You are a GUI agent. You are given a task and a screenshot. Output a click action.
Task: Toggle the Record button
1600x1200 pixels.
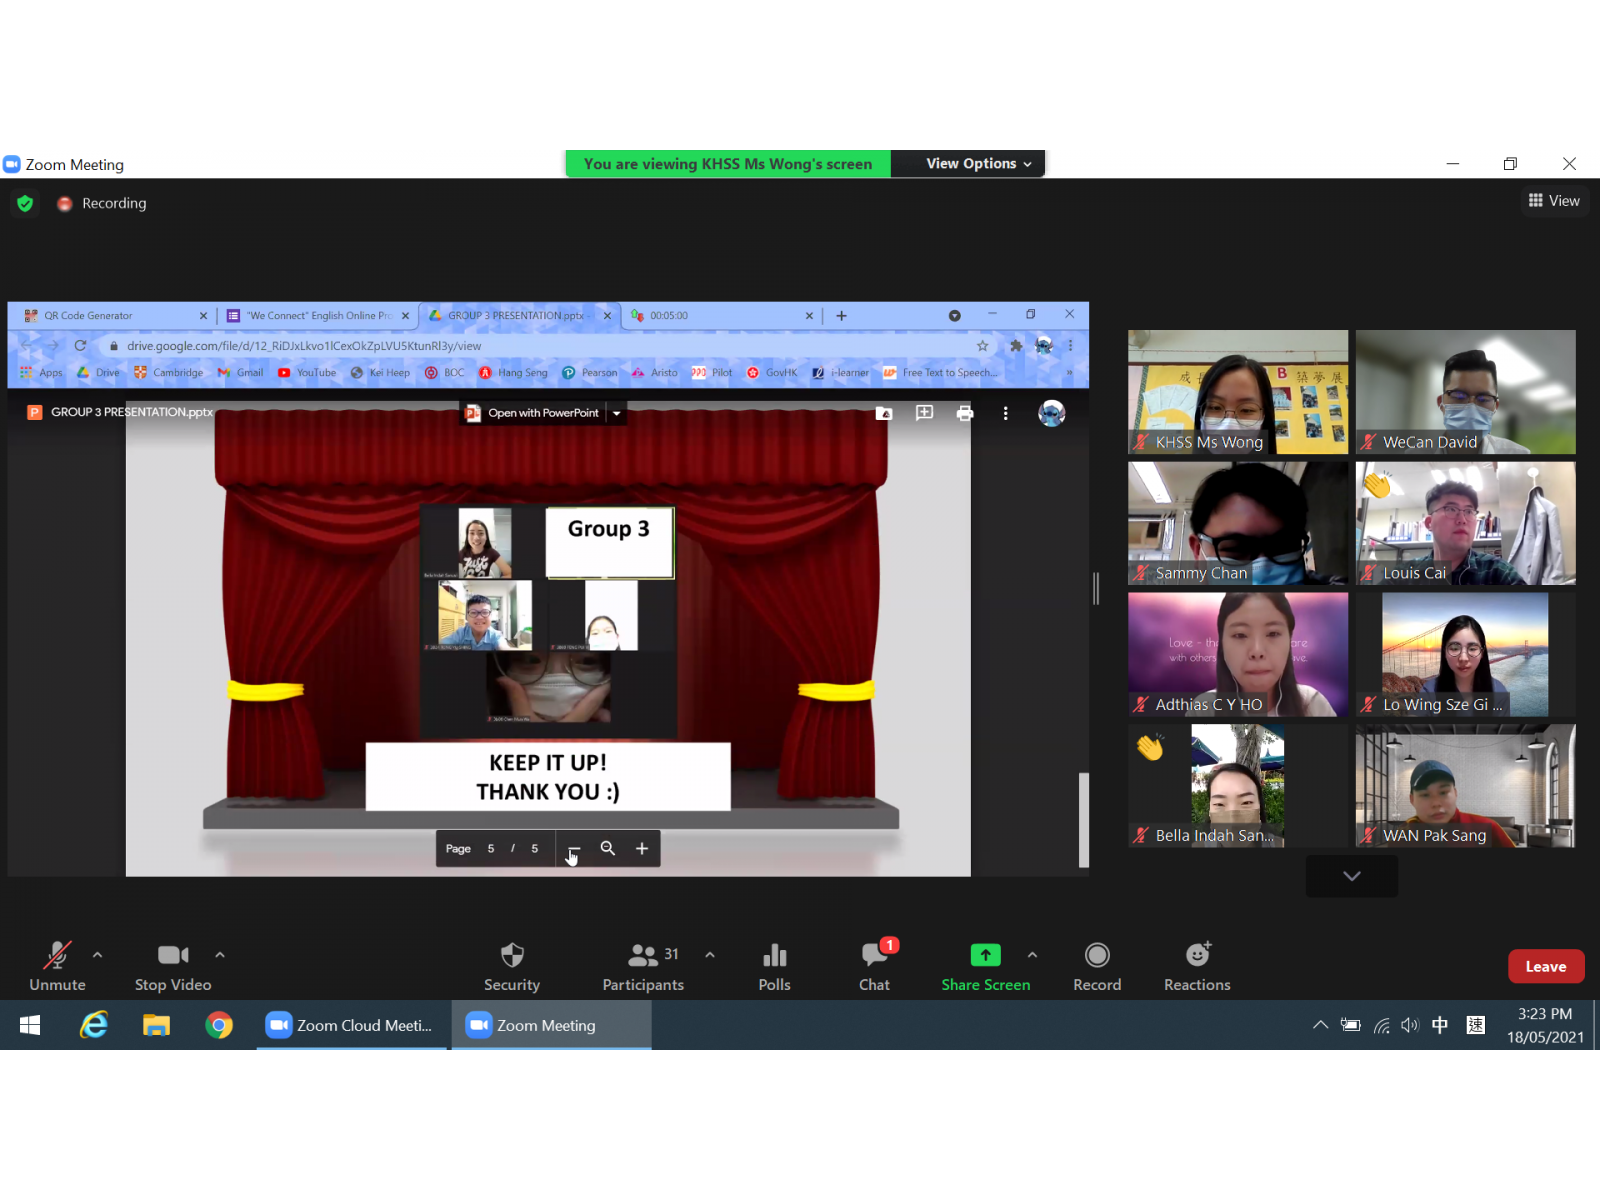click(x=1097, y=966)
